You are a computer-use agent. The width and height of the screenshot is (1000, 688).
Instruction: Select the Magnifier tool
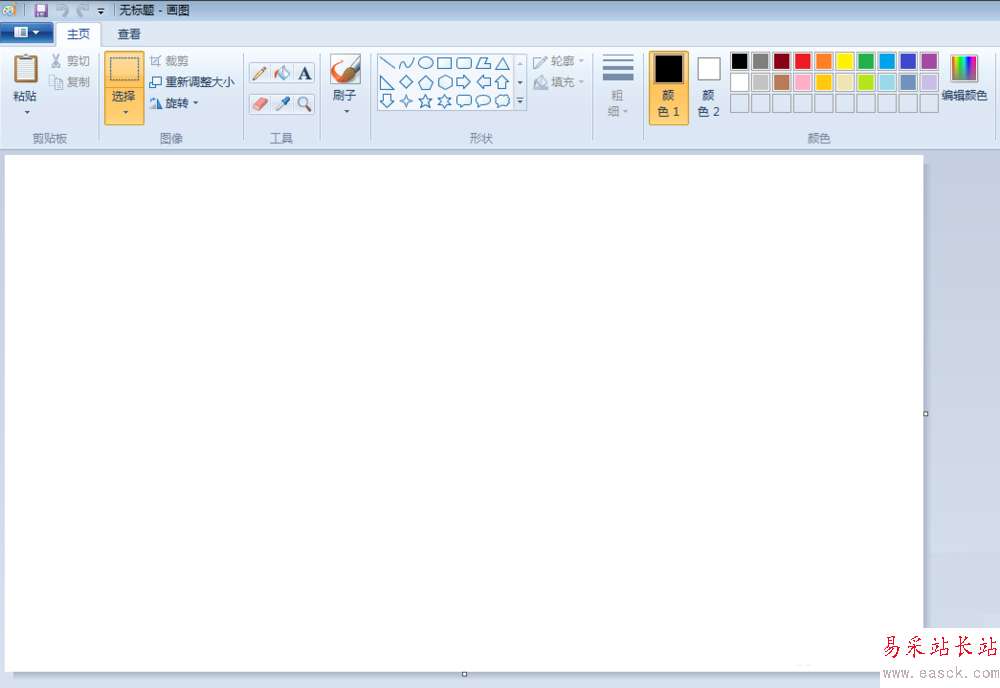(305, 103)
